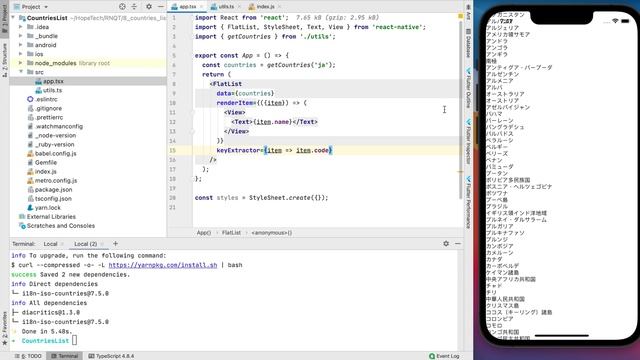Close the app.tsx editor tab
The image size is (640, 360).
201,7
